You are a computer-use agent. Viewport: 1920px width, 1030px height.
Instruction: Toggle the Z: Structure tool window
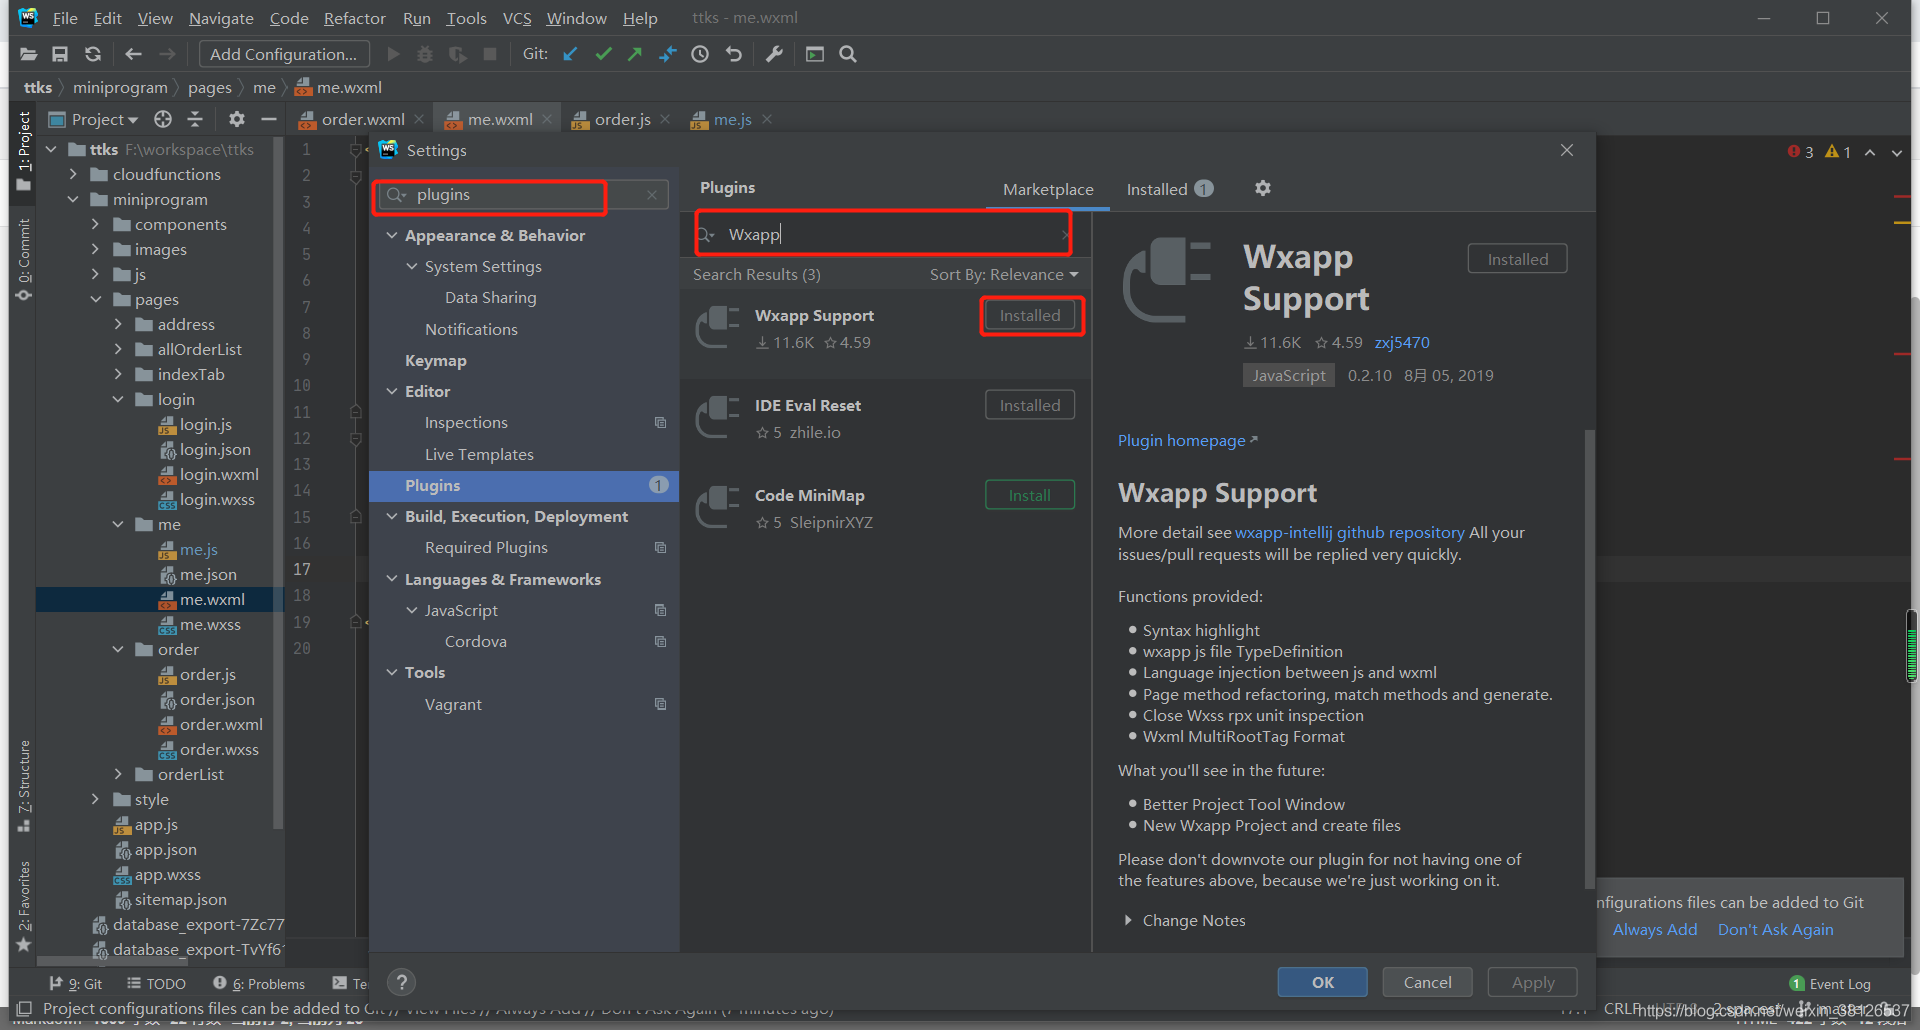(x=24, y=786)
